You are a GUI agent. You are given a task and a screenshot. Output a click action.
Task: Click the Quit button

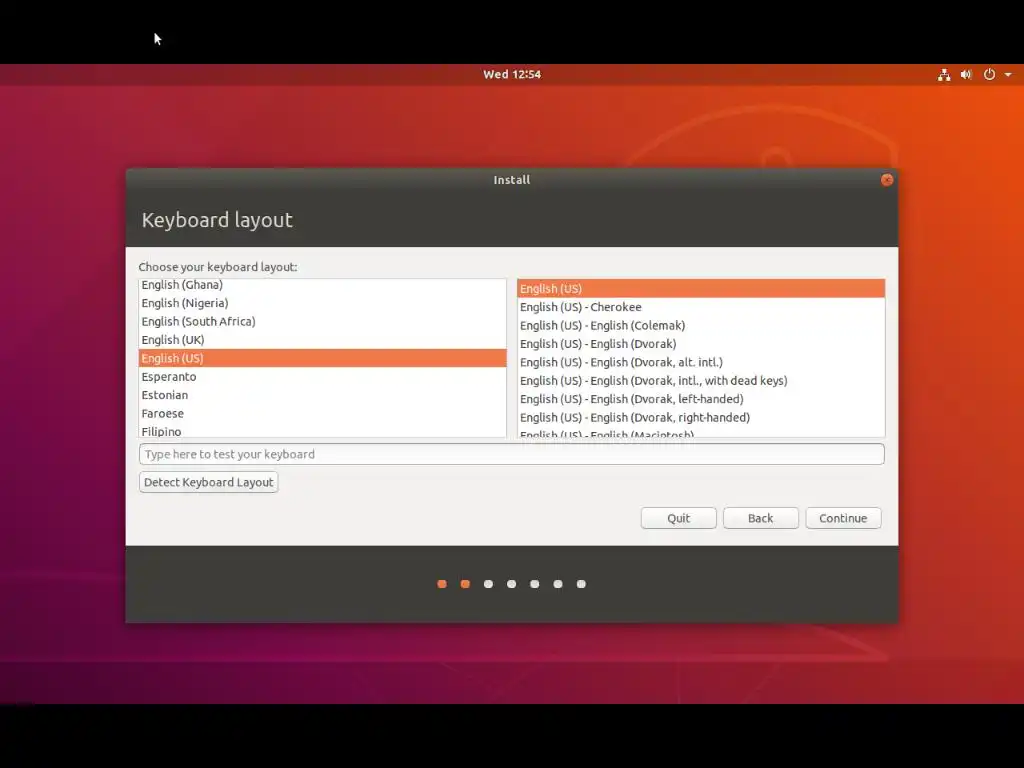click(x=679, y=518)
